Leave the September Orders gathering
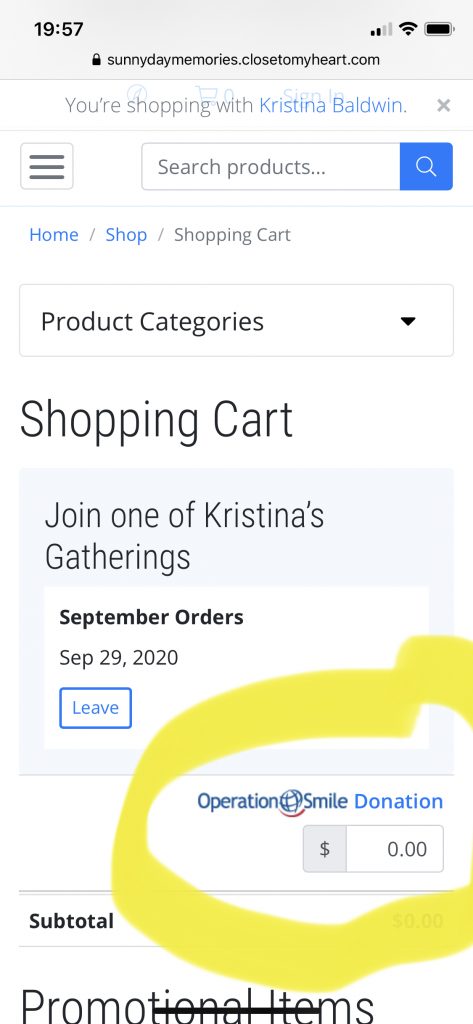 pos(95,708)
